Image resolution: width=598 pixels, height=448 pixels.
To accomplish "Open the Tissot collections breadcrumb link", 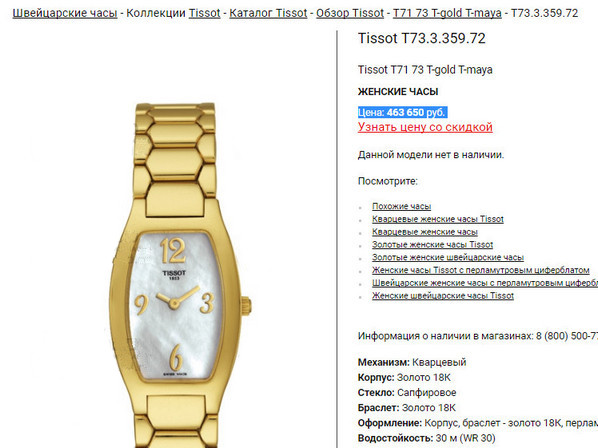I will coord(204,13).
